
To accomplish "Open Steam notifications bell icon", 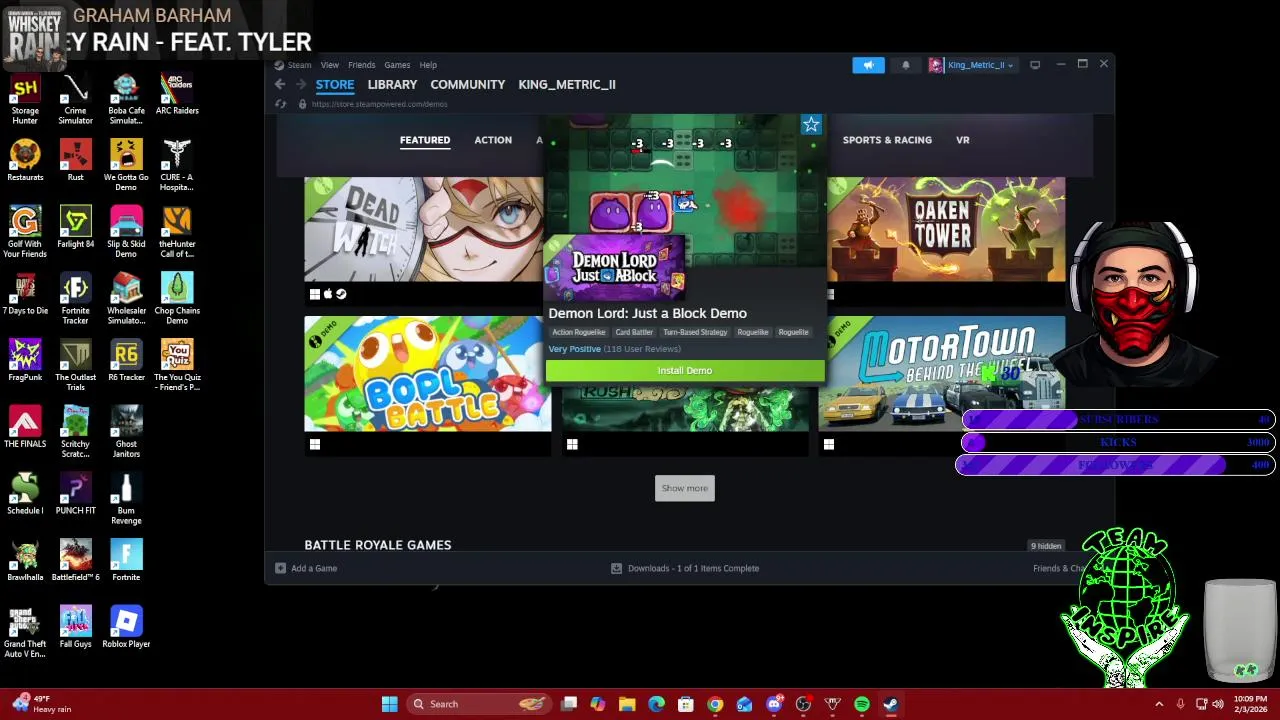I will (906, 65).
